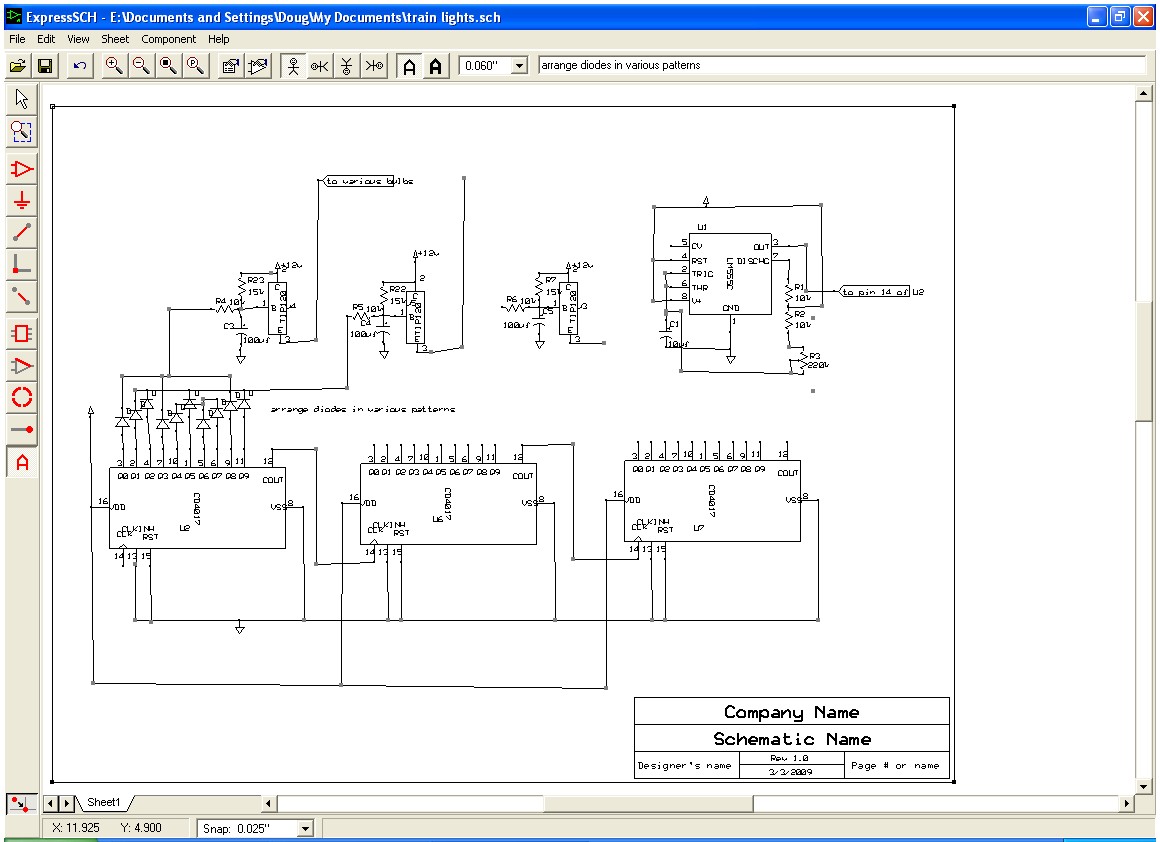Switch to the Sheet1 tab
1160x842 pixels.
[104, 802]
